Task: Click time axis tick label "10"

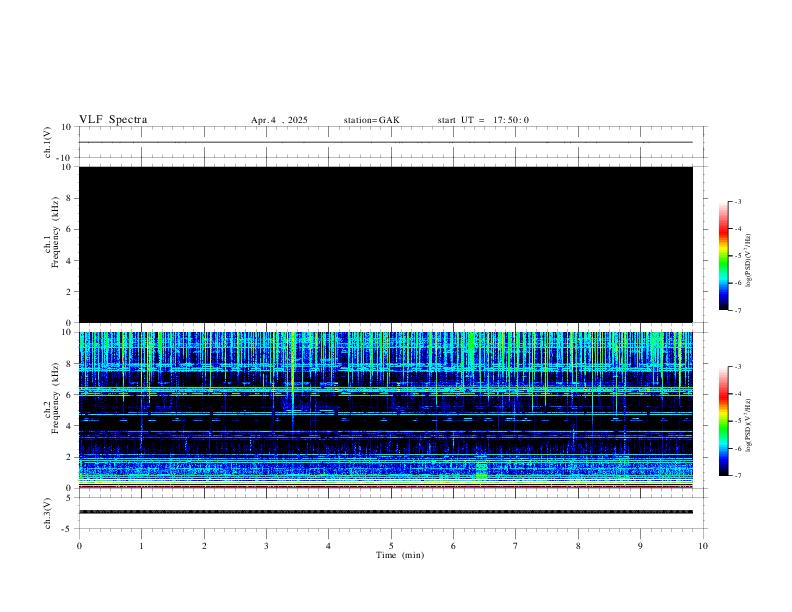Action: coord(703,546)
